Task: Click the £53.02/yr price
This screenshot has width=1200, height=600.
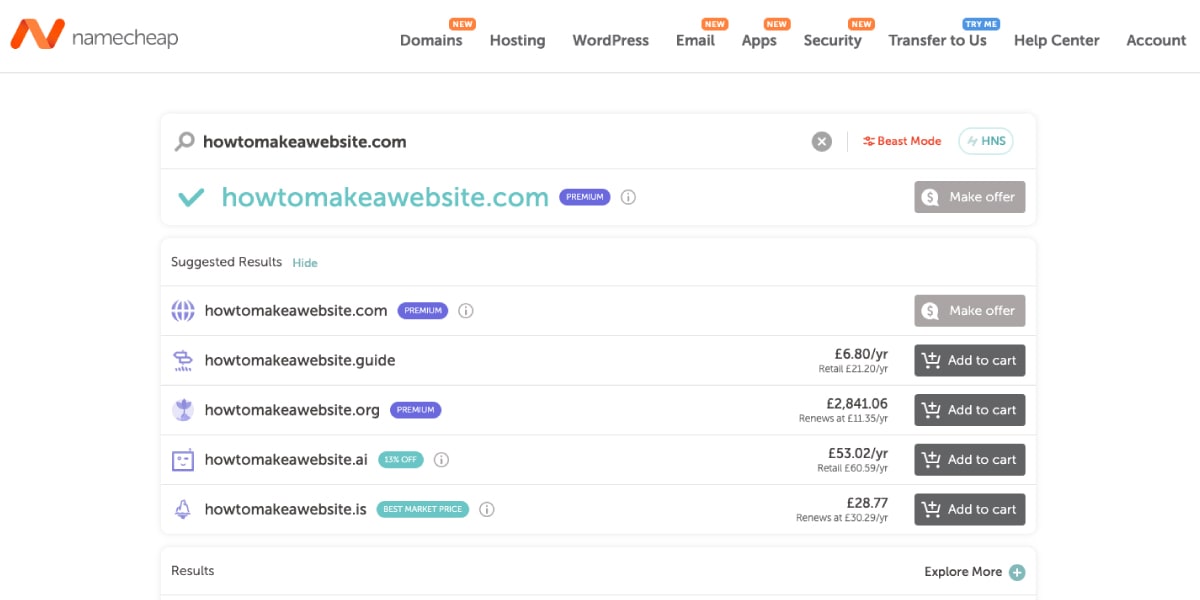Action: pos(857,453)
